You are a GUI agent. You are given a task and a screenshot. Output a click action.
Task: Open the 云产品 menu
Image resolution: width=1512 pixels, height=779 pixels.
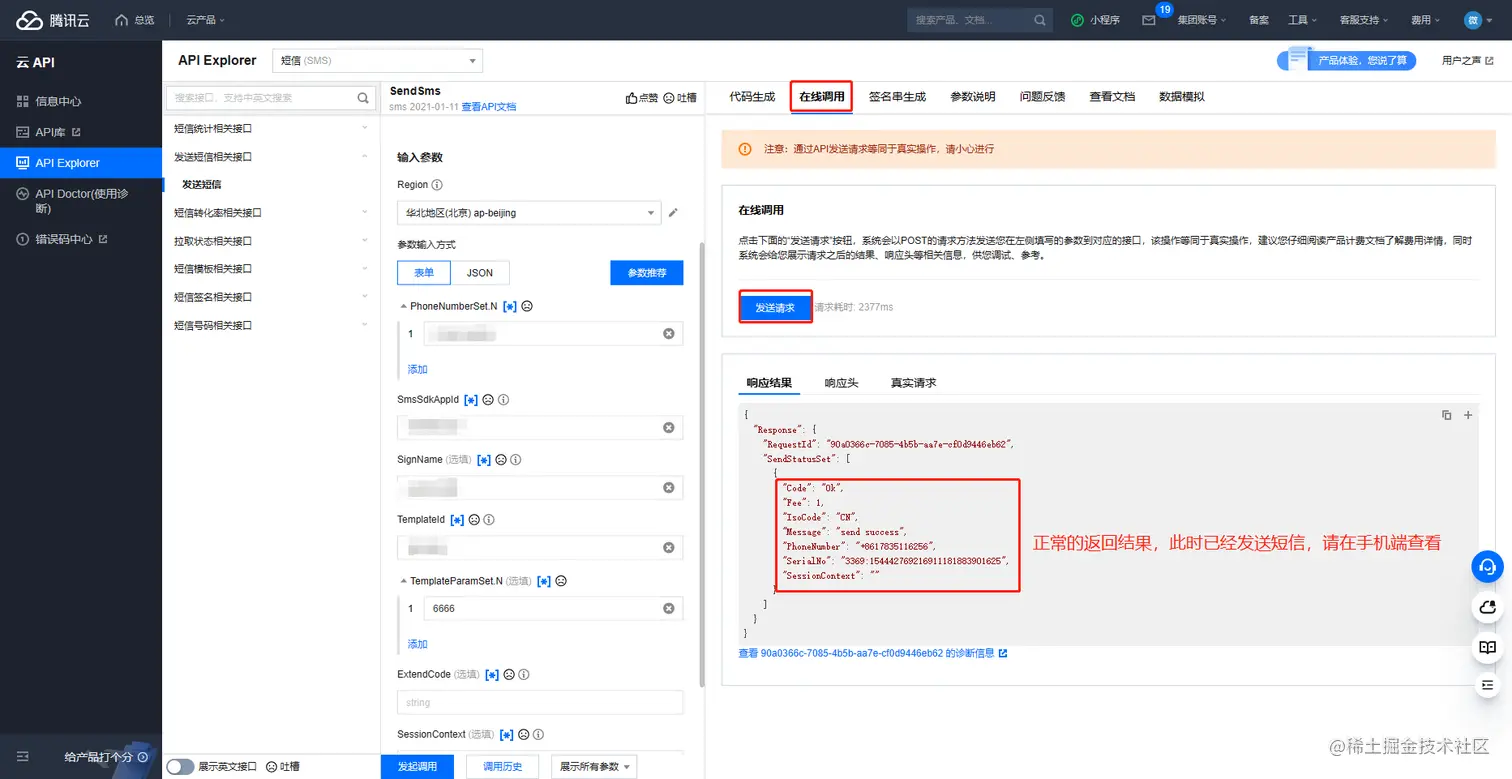(x=205, y=20)
